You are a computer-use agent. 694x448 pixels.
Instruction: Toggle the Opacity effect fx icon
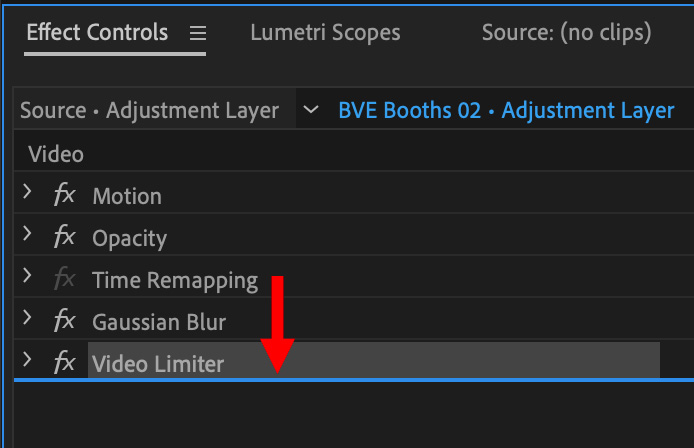click(64, 236)
